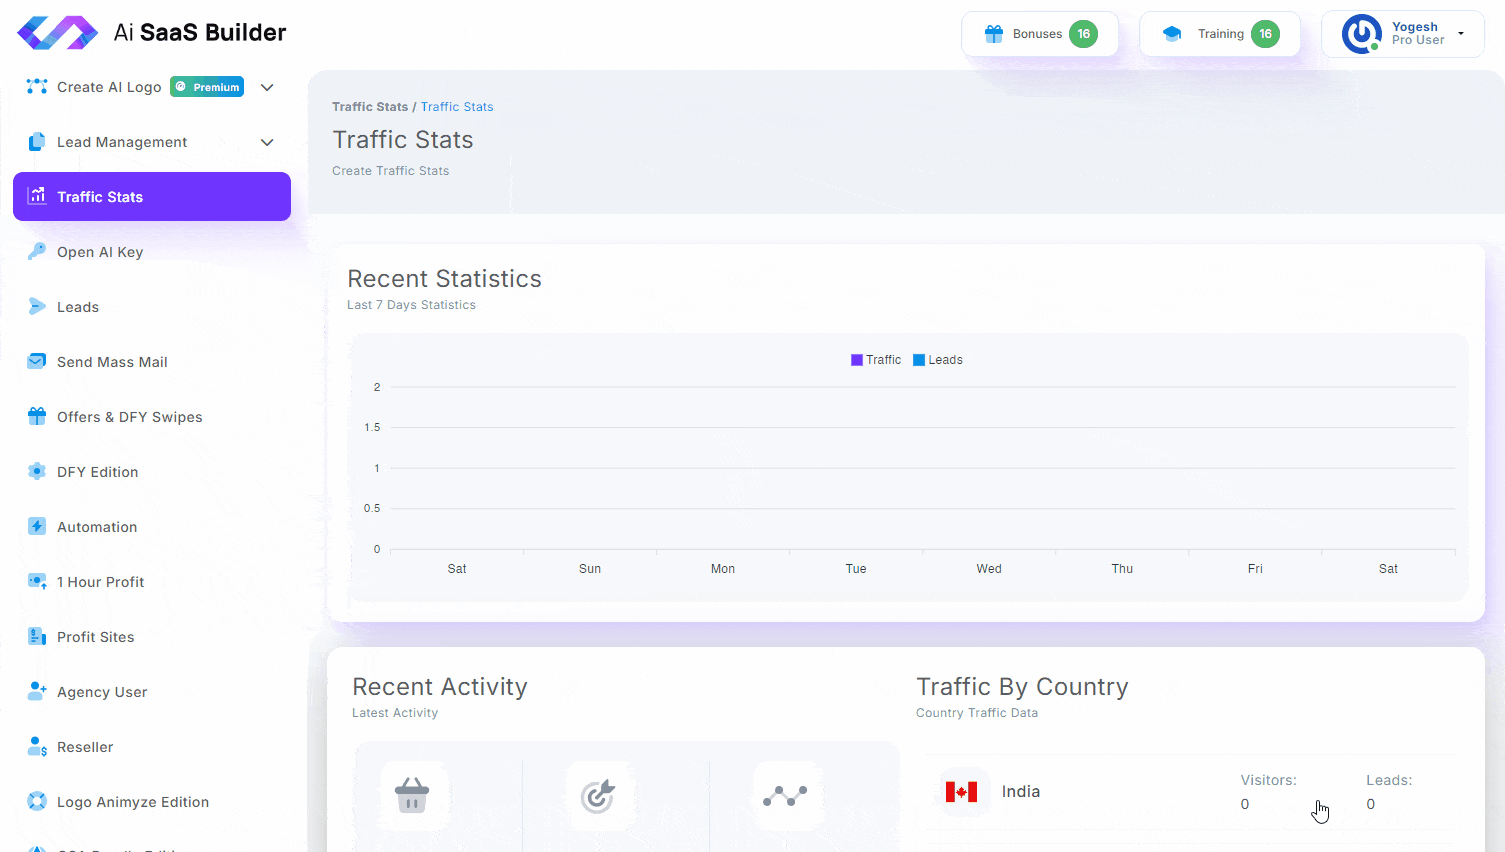The height and width of the screenshot is (852, 1505).
Task: Click the line graph icon in Recent Activity
Action: [785, 796]
